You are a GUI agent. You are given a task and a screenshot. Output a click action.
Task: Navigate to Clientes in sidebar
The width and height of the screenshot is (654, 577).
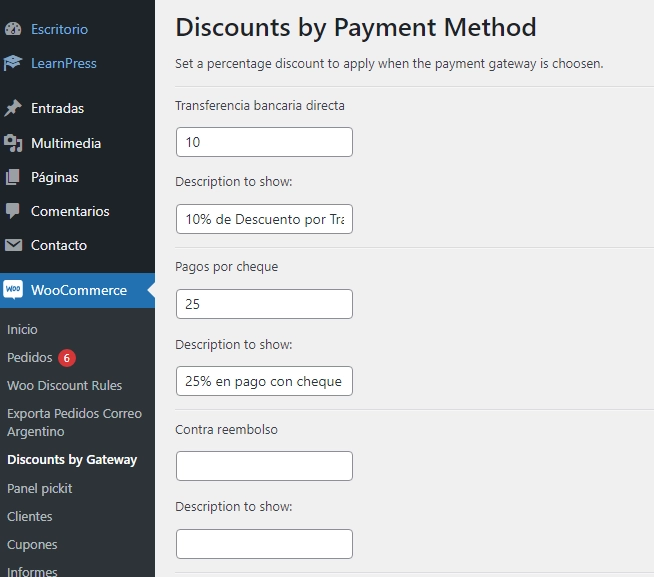pyautogui.click(x=30, y=516)
